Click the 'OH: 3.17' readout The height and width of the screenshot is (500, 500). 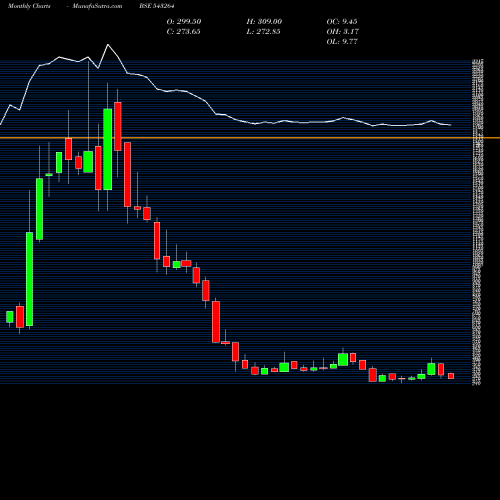tap(342, 32)
